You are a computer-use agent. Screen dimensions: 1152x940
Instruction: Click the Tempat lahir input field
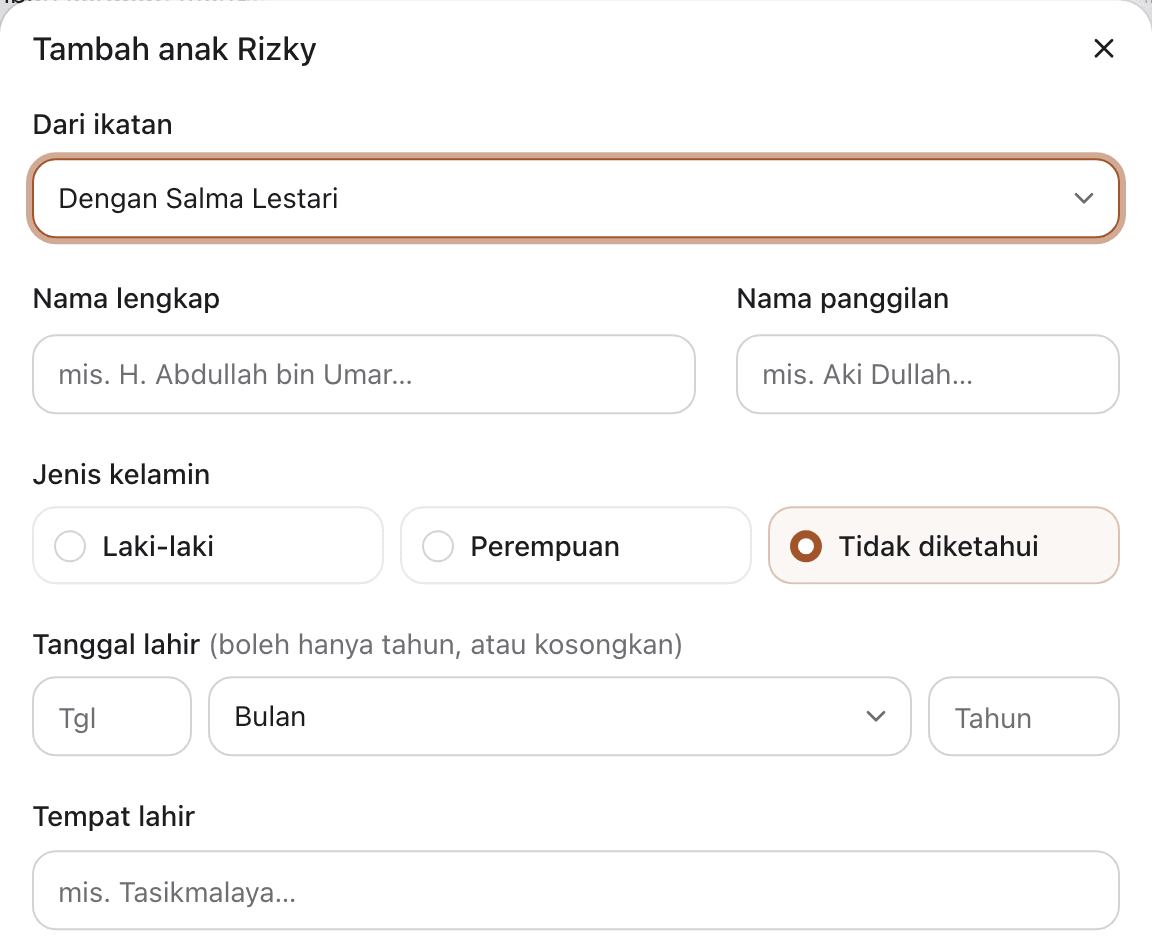576,891
